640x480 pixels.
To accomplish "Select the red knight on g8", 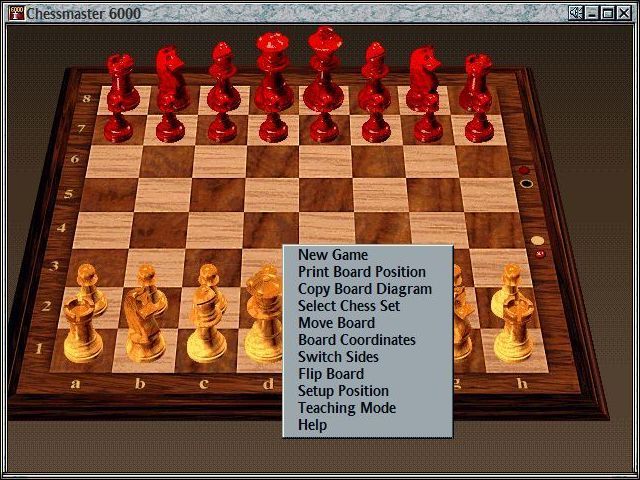I will pyautogui.click(x=426, y=80).
